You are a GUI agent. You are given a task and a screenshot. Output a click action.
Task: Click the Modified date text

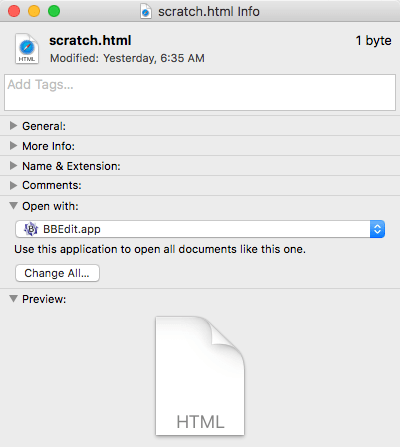127,58
